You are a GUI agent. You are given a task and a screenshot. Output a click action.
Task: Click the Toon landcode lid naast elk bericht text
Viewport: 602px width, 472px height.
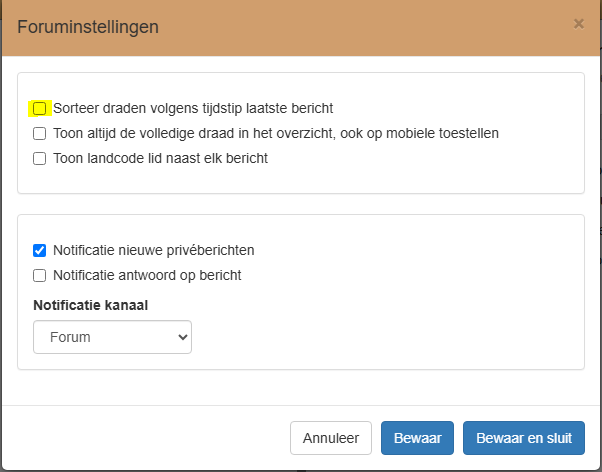[160, 158]
